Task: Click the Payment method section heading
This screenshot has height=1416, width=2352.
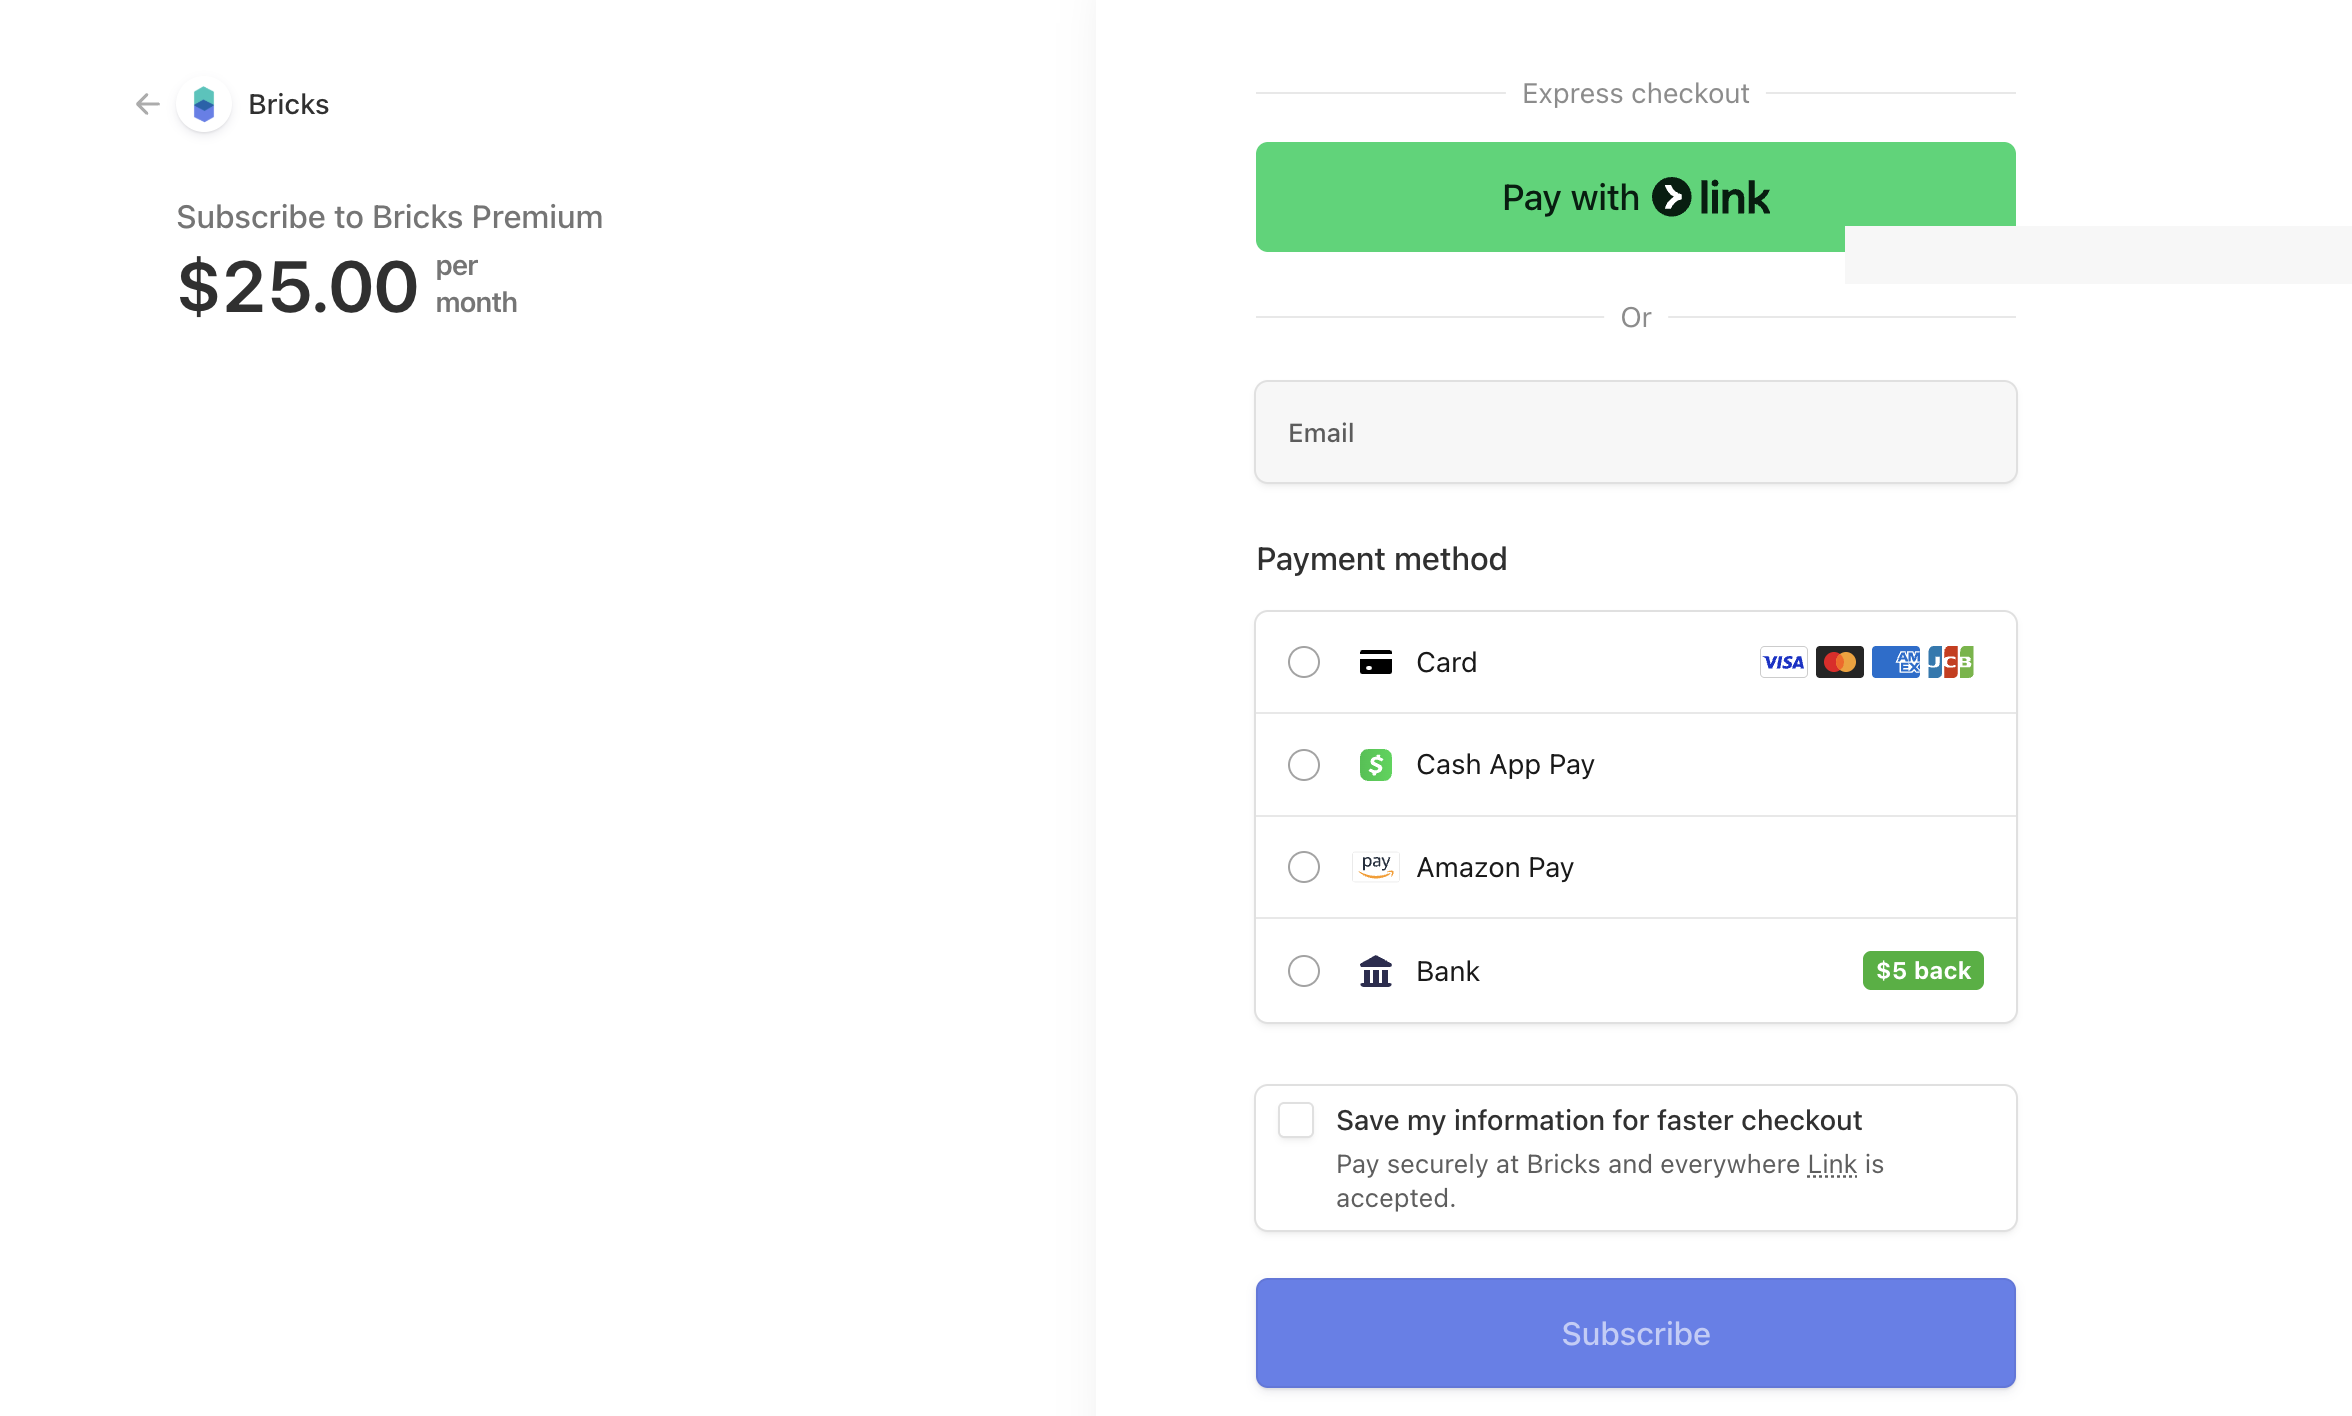Action: pos(1382,558)
